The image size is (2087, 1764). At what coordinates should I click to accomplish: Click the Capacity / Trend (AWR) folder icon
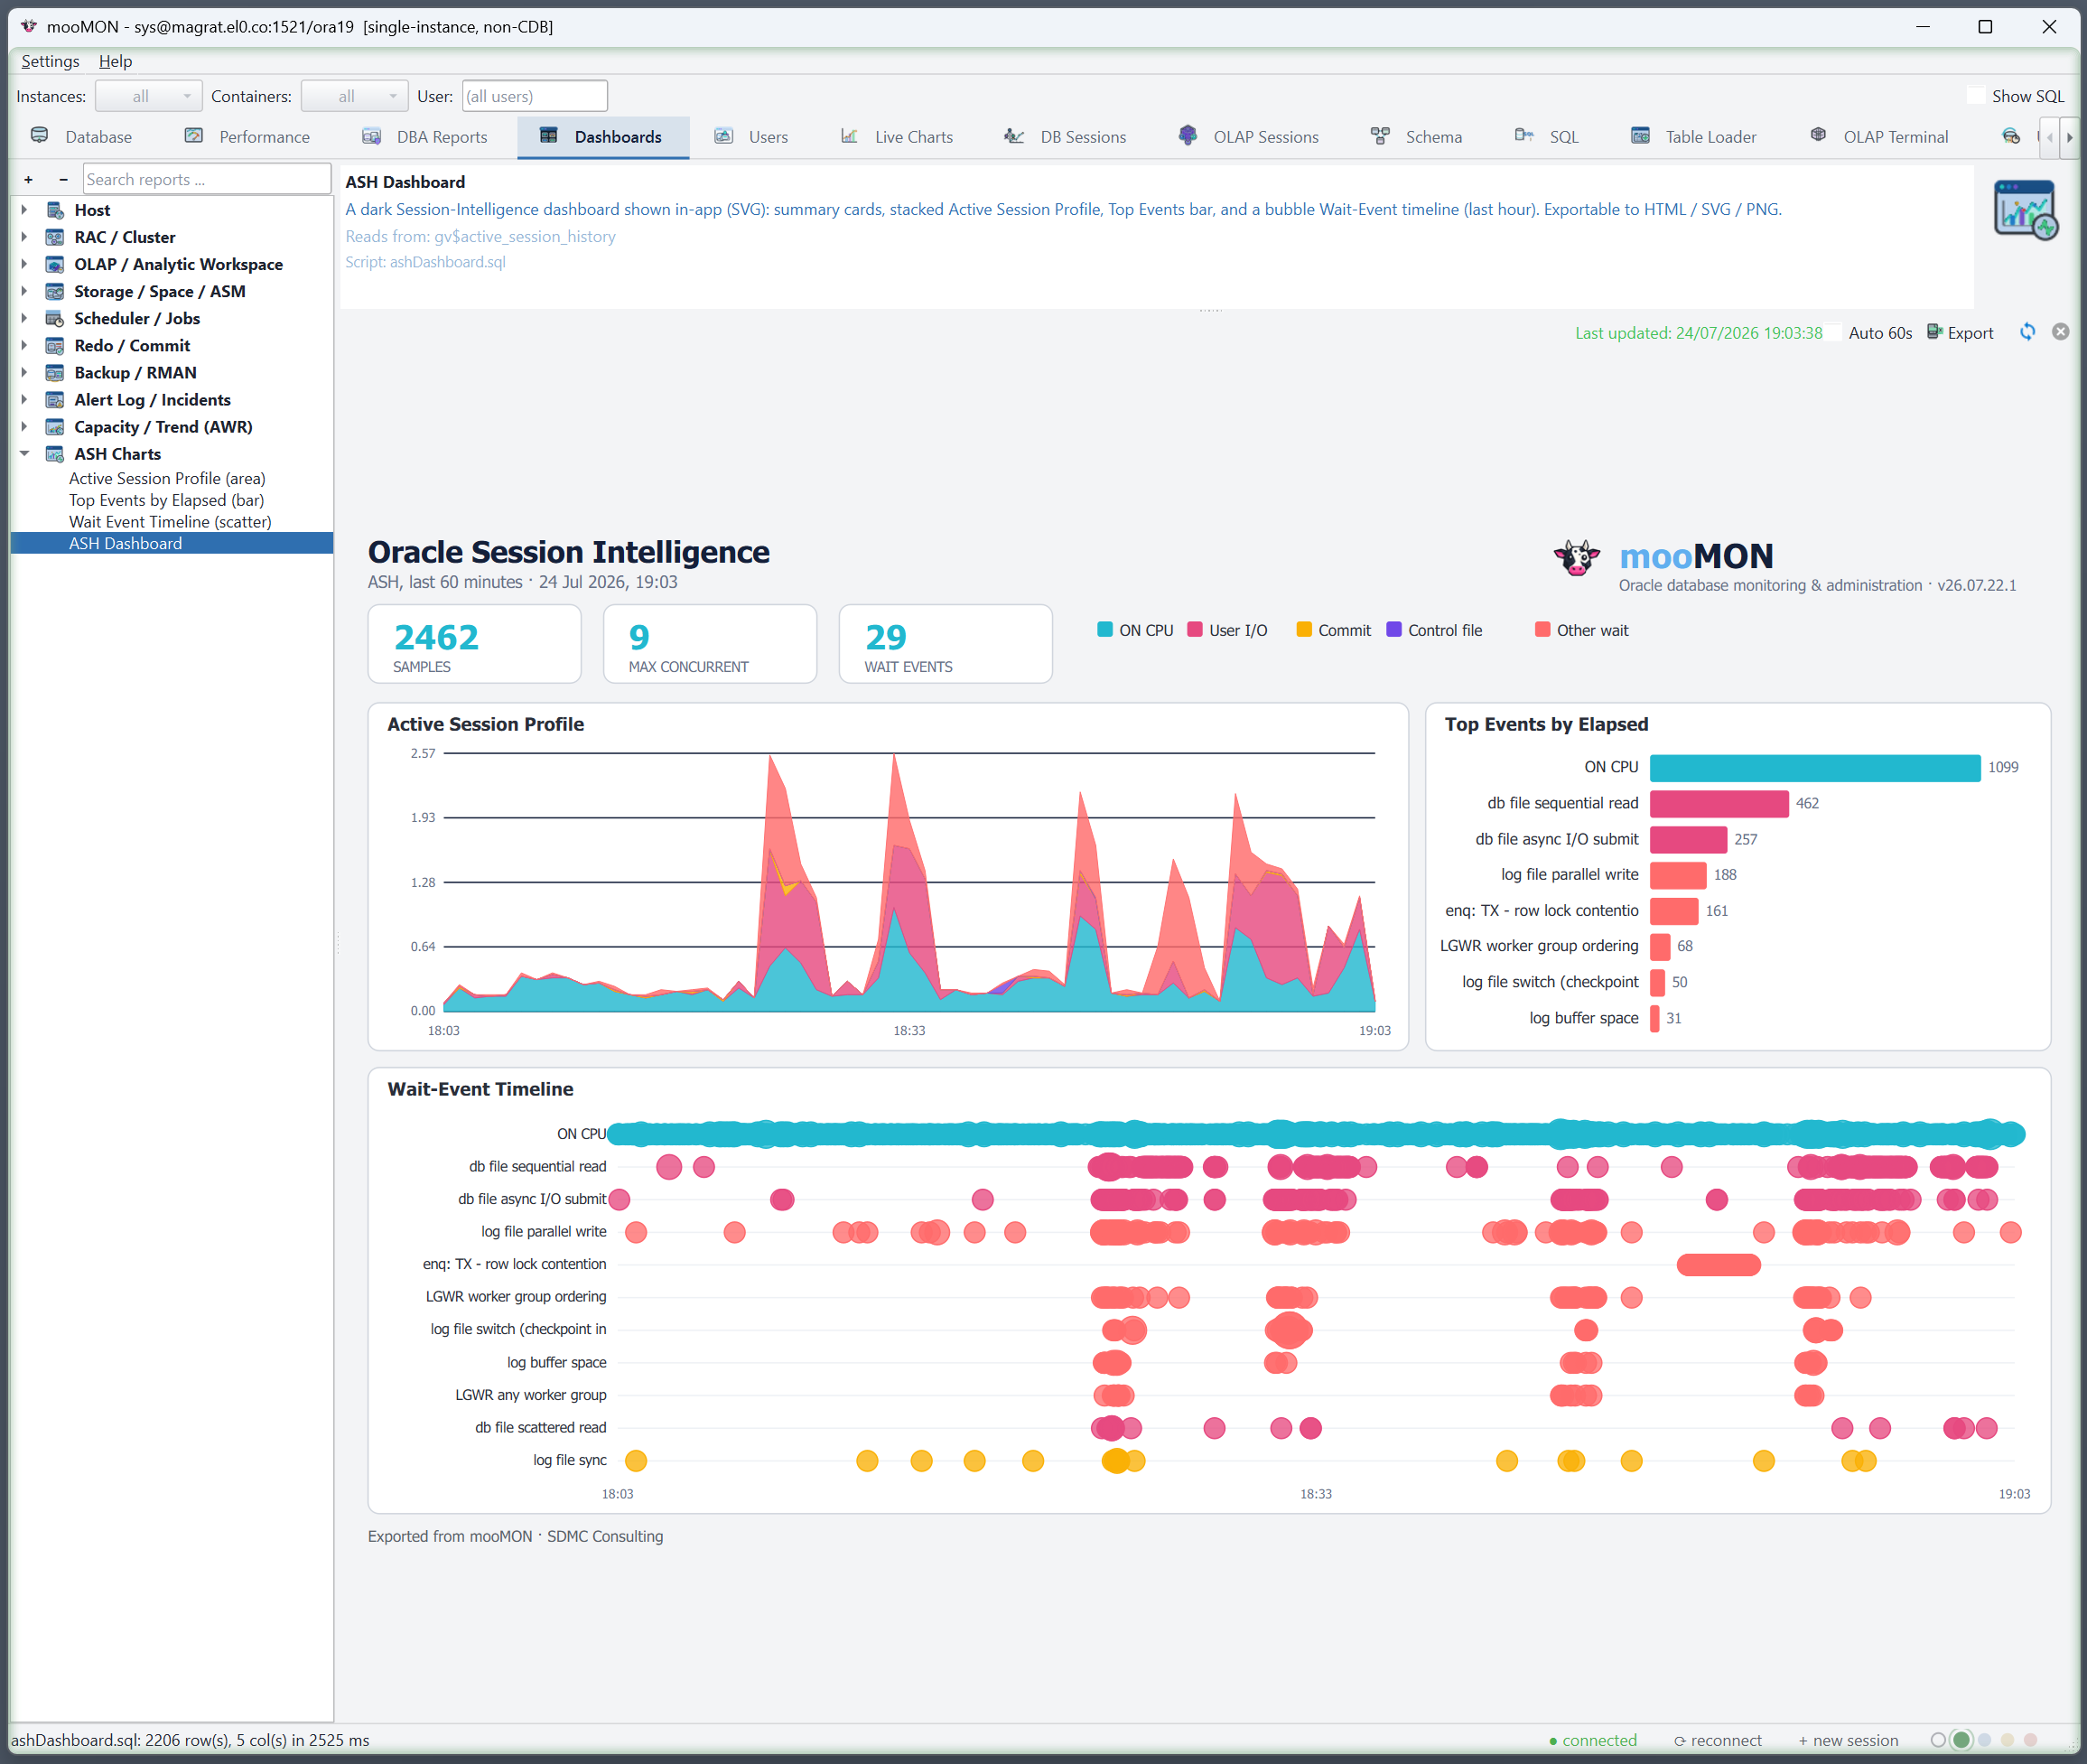click(x=56, y=427)
